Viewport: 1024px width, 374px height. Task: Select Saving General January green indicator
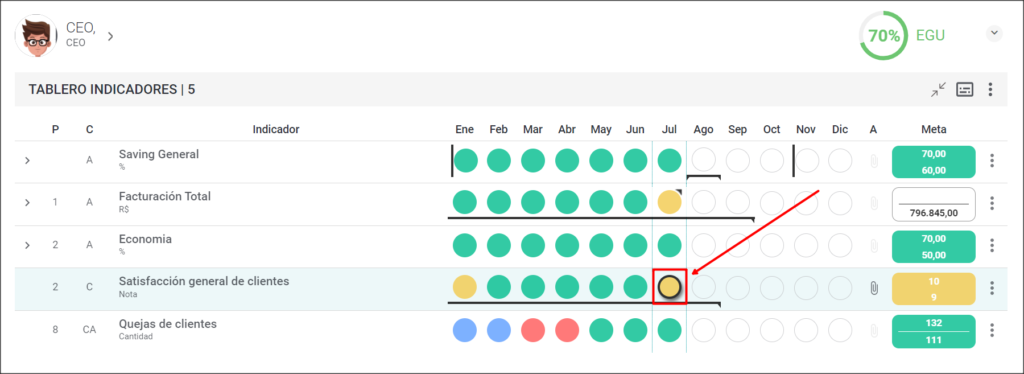465,161
